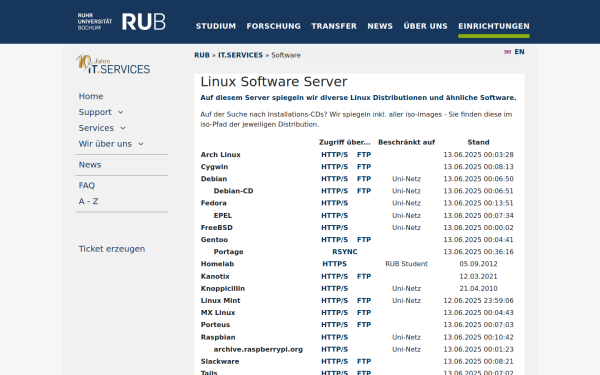
Task: Open Slackware FTP mirror
Action: 364,361
